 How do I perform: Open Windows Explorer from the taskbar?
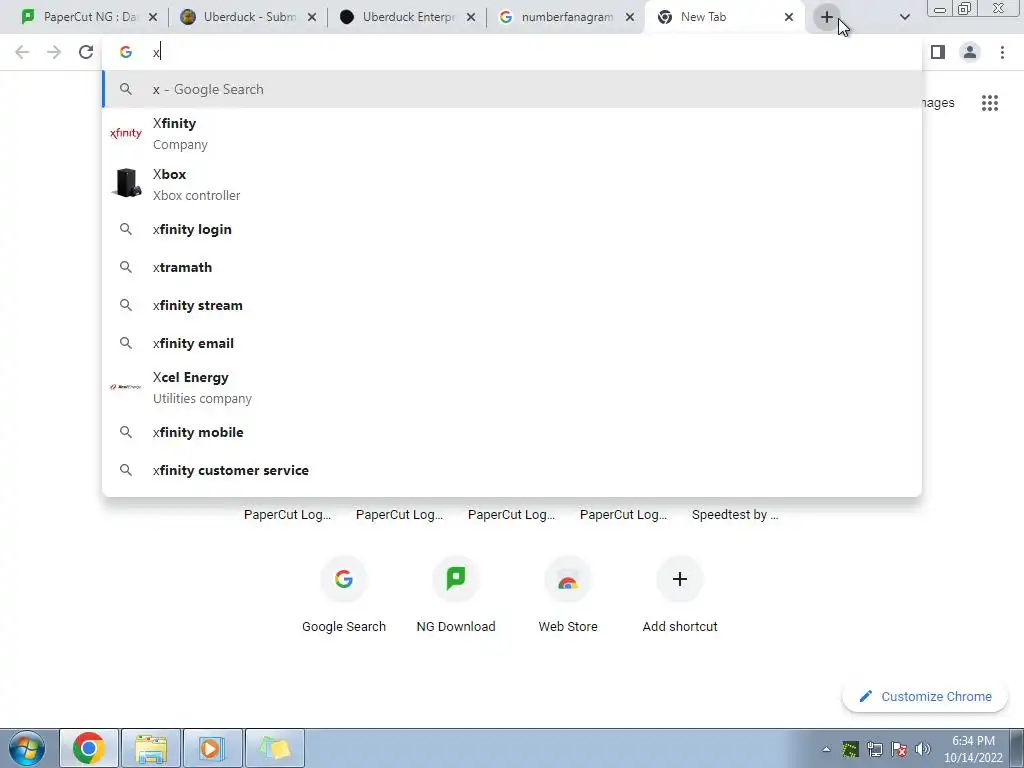151,748
